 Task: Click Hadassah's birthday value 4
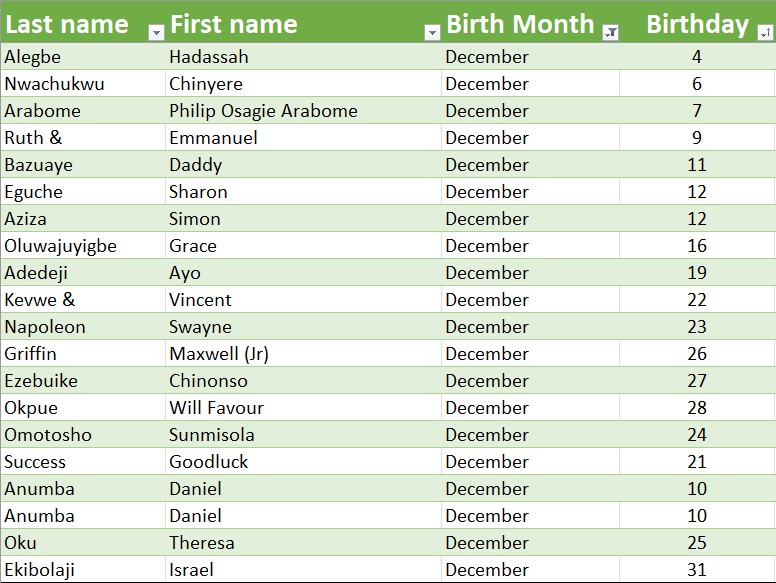click(697, 57)
